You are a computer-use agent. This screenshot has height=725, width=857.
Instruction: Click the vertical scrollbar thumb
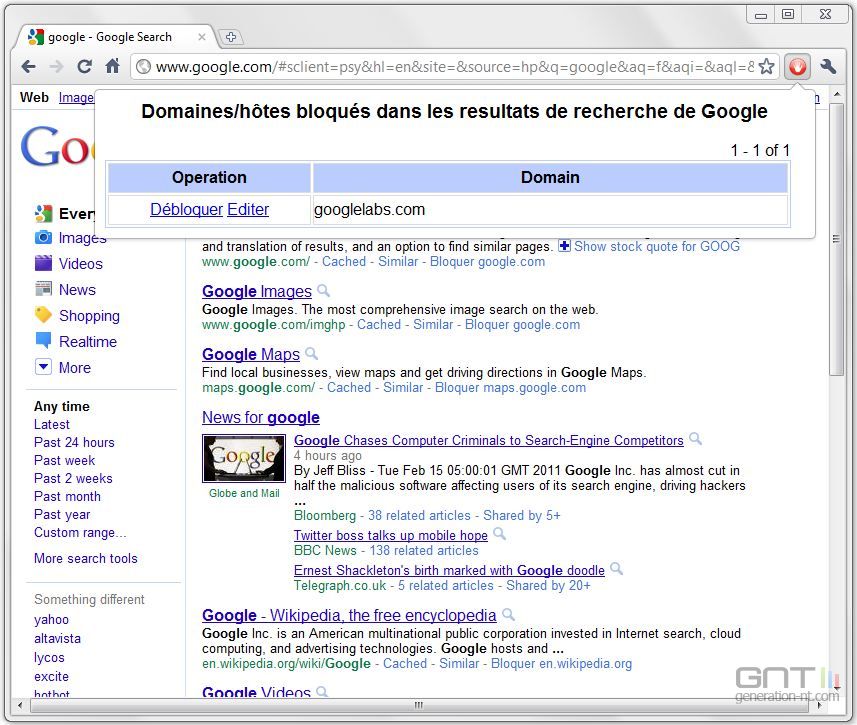click(x=836, y=239)
